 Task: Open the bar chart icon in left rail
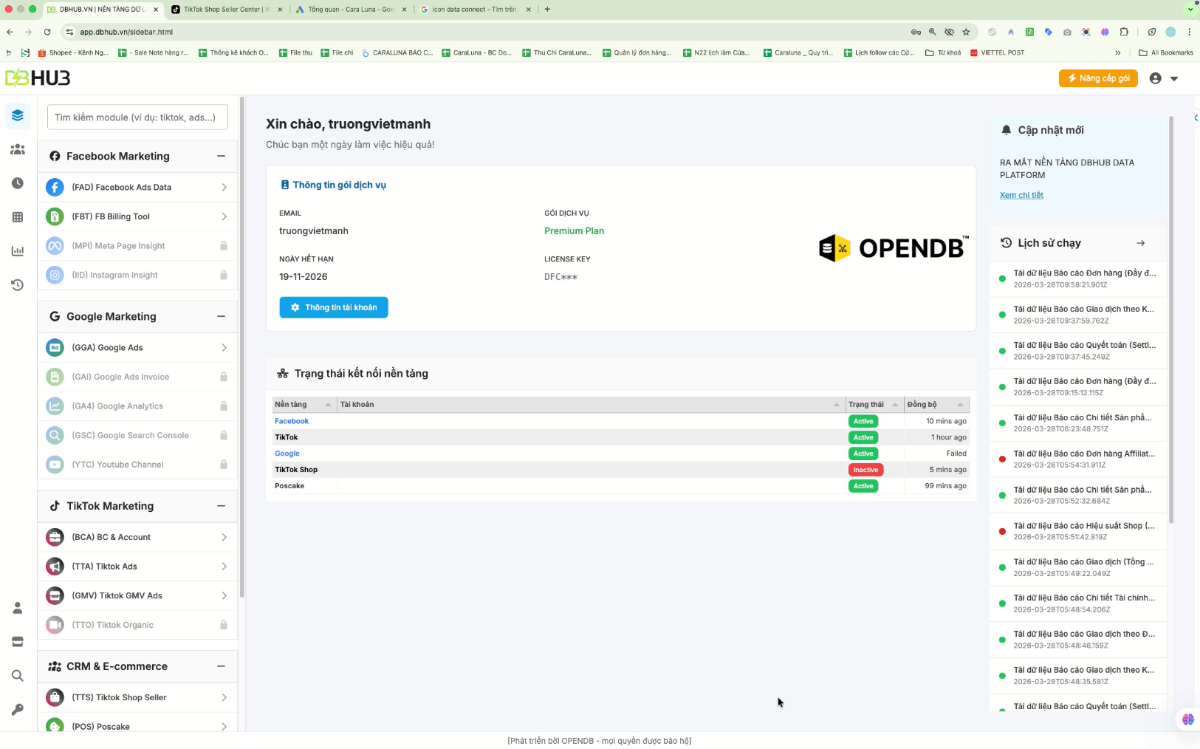17,251
